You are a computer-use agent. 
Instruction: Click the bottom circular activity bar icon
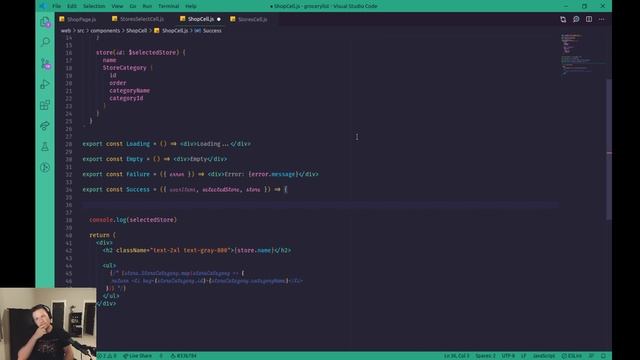point(45,167)
